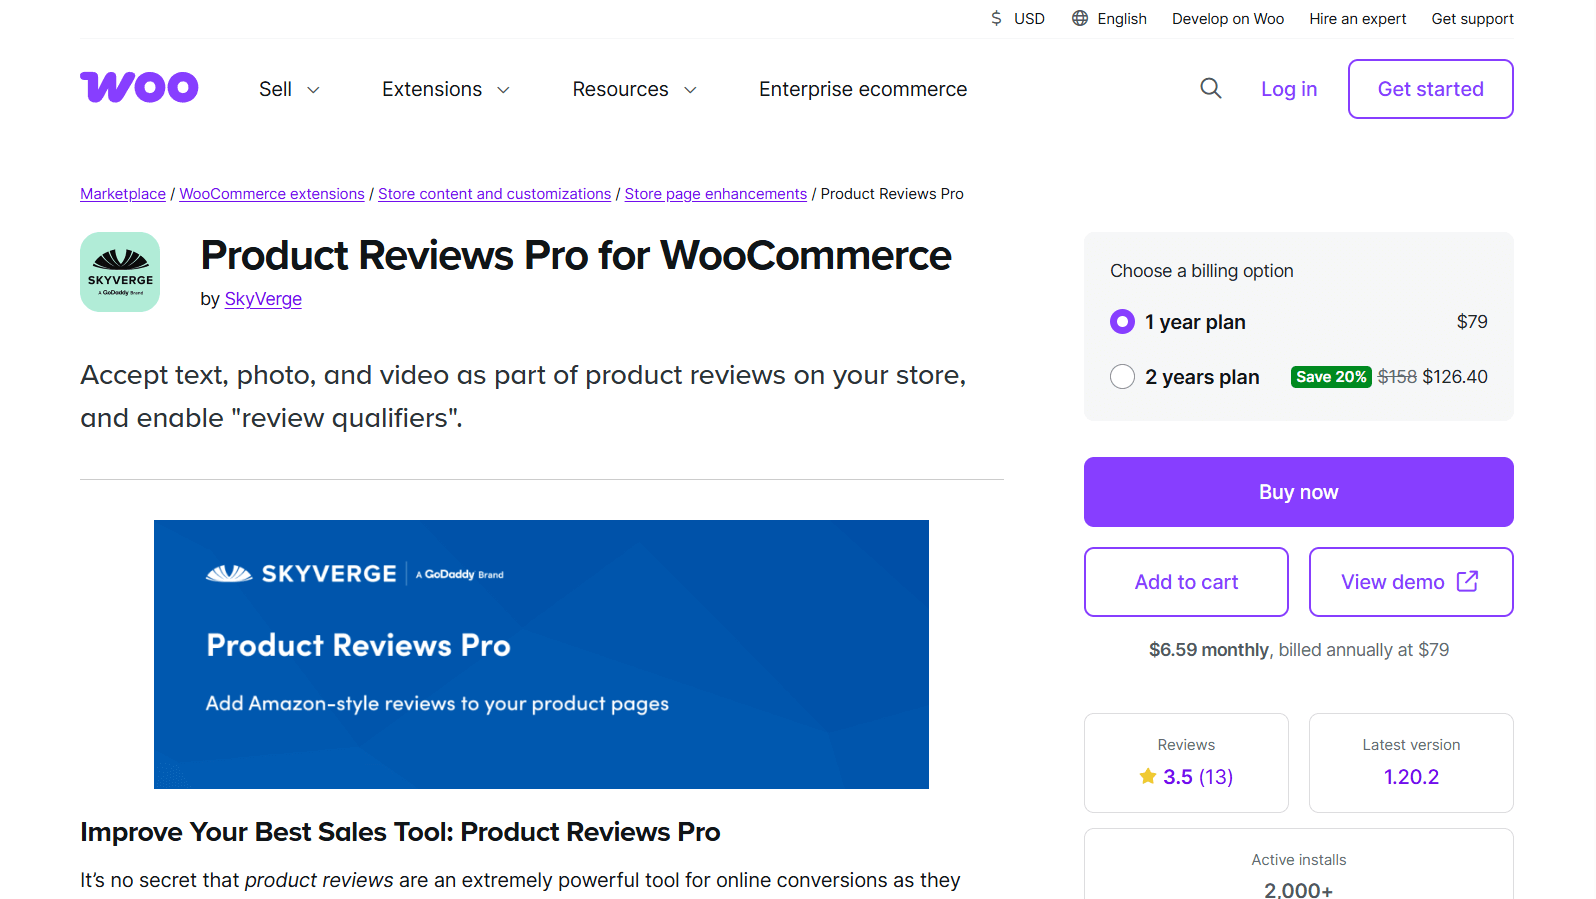Image resolution: width=1596 pixels, height=899 pixels.
Task: Click the star icon in the Reviews box
Action: (x=1146, y=776)
